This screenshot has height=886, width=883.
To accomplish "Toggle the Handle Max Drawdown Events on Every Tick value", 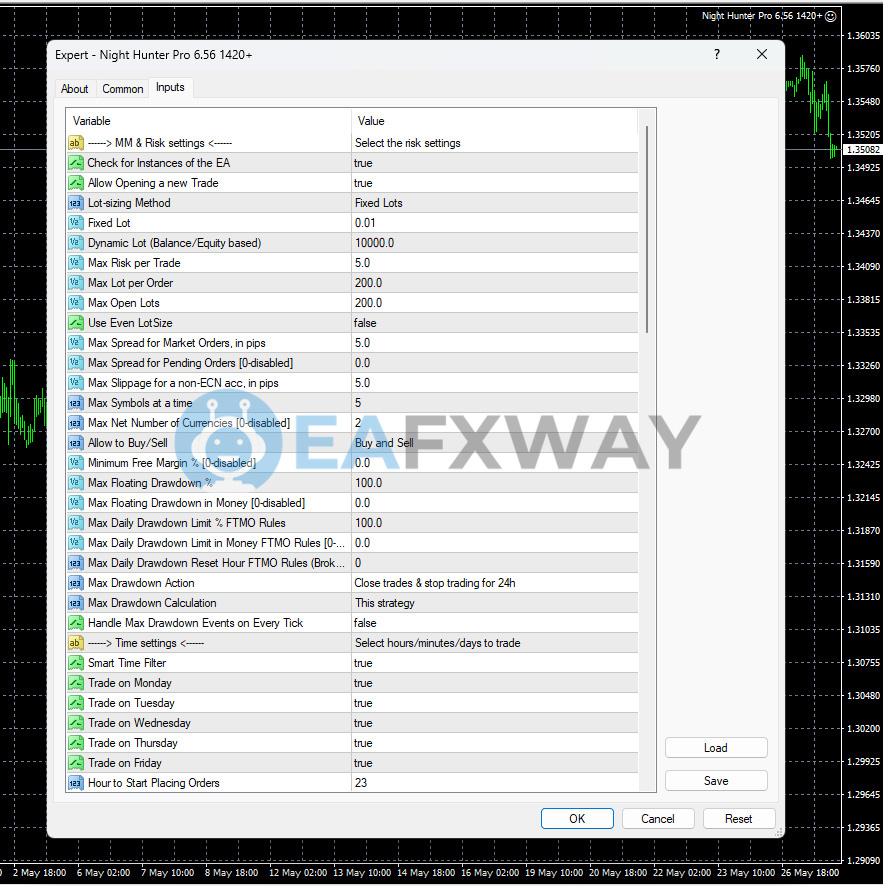I will [x=494, y=623].
